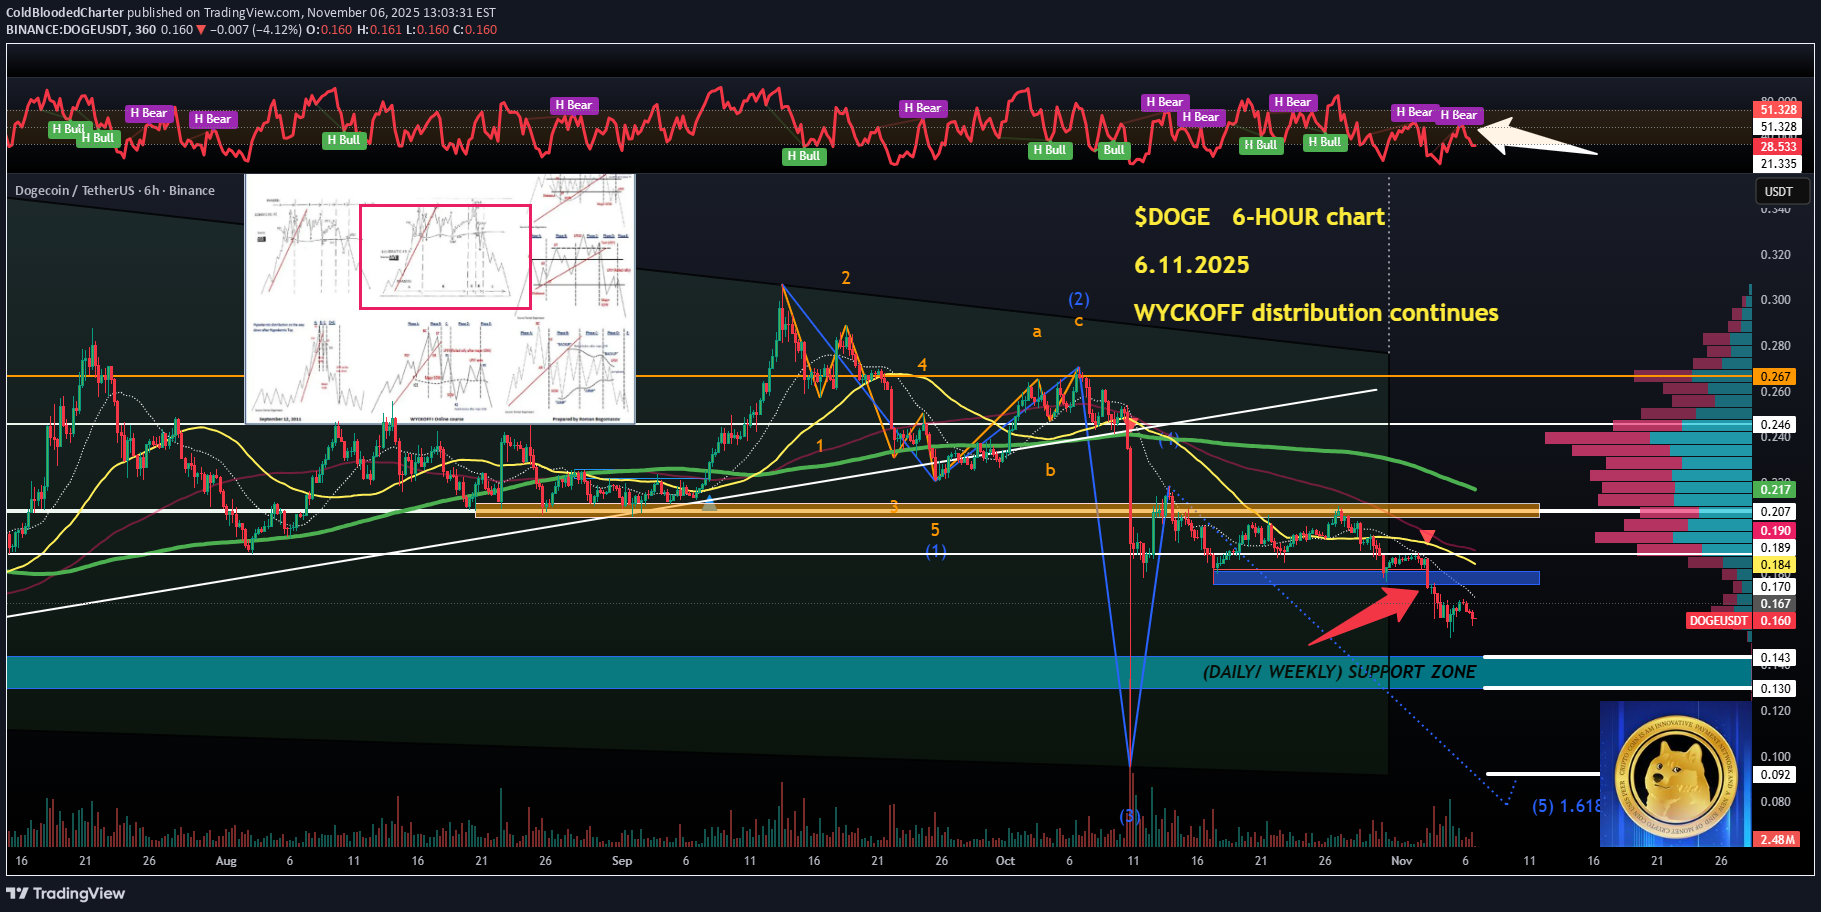The width and height of the screenshot is (1821, 912).
Task: Select the WYCKOFF distribution continues text
Action: coord(1315,313)
